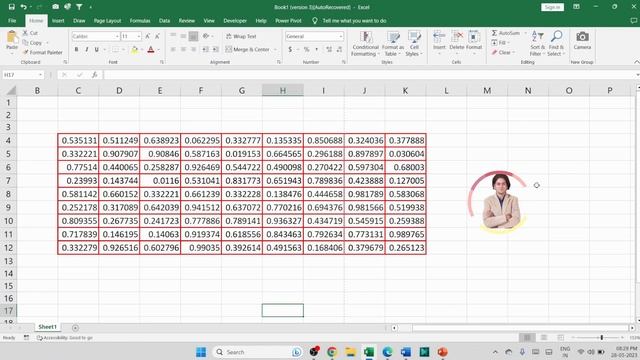Decrease font size with smaller A
Screen dimensions: 640x360
(157, 36)
